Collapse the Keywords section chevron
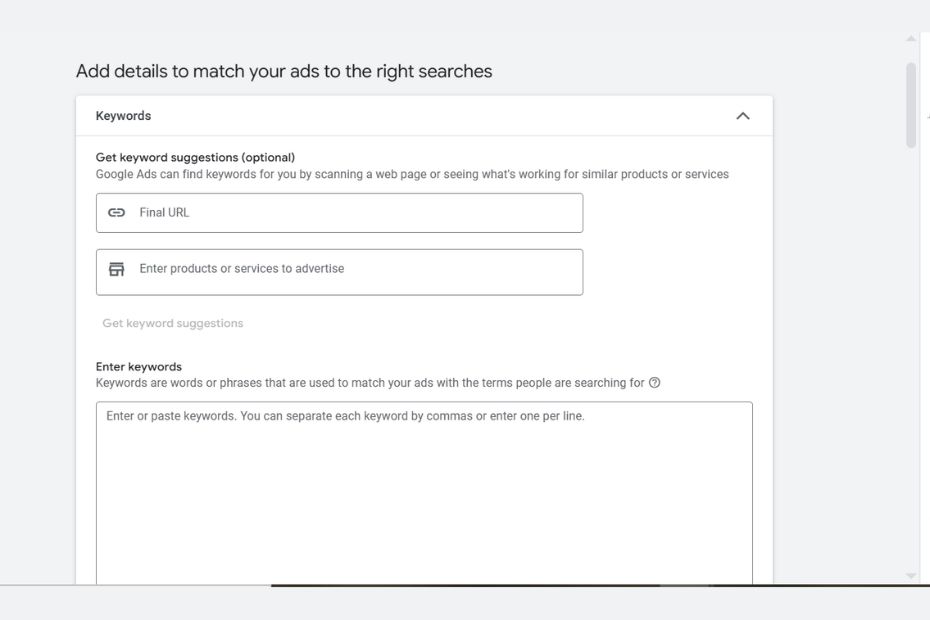 click(743, 116)
